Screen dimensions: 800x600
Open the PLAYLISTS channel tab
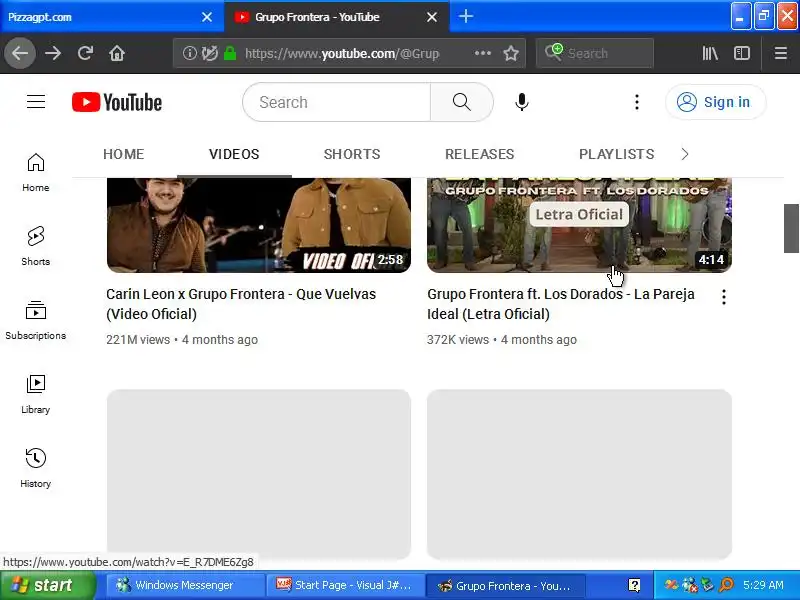(616, 154)
